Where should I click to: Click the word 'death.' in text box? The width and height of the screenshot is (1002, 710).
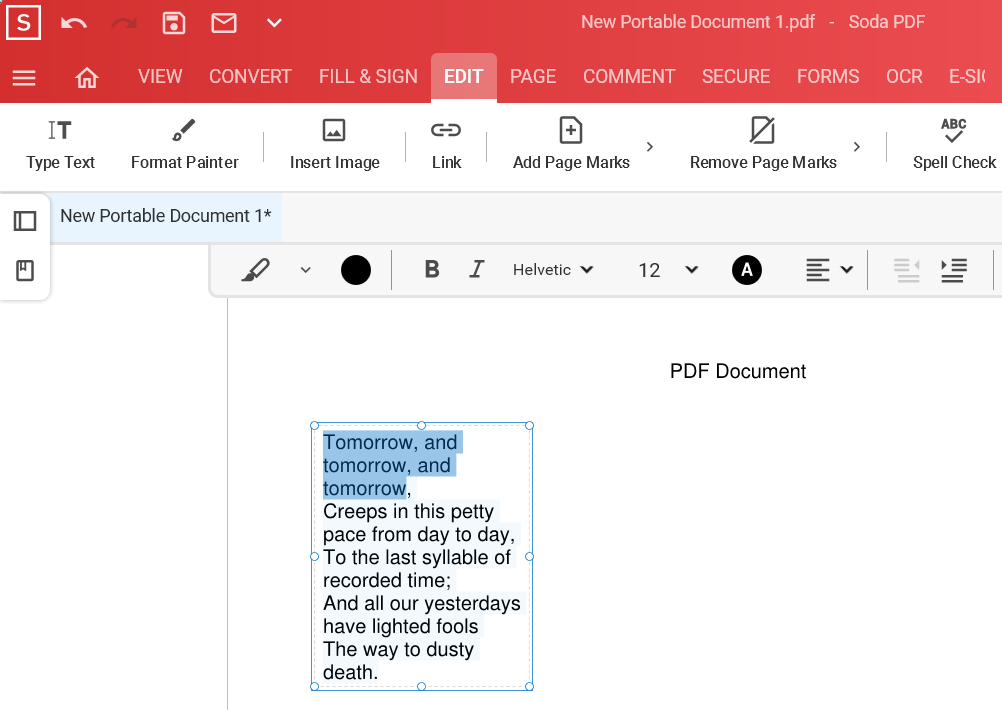(x=350, y=672)
